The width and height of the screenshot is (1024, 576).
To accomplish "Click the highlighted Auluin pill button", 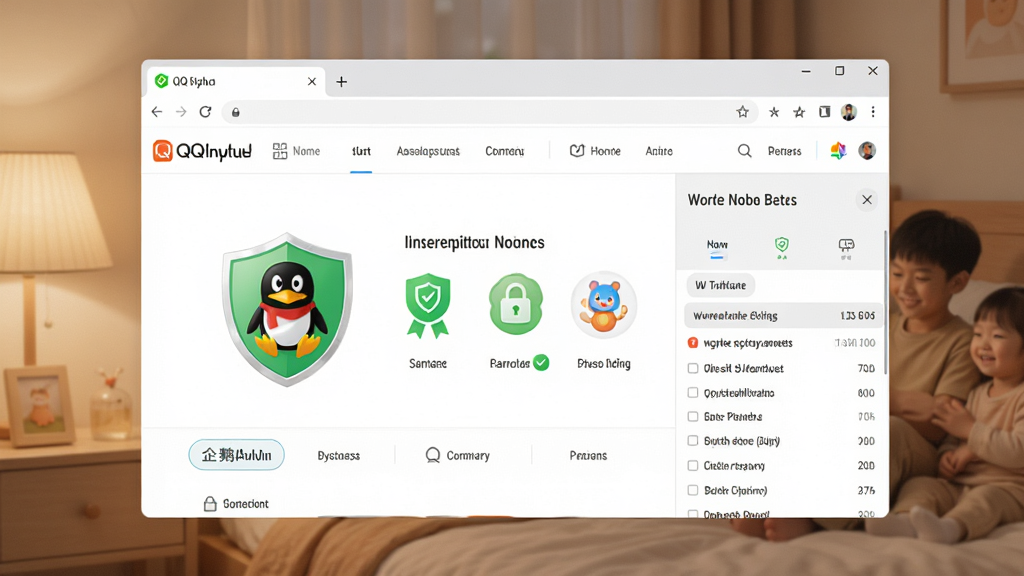I will [236, 455].
